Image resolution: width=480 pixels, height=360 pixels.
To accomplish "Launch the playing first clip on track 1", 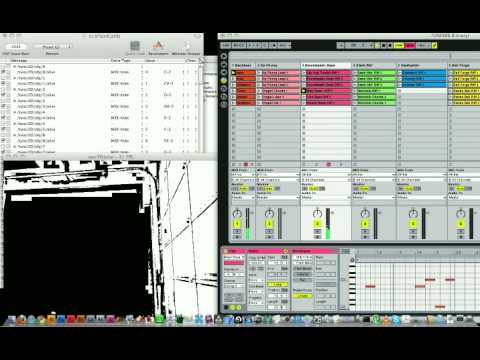I will click(234, 73).
